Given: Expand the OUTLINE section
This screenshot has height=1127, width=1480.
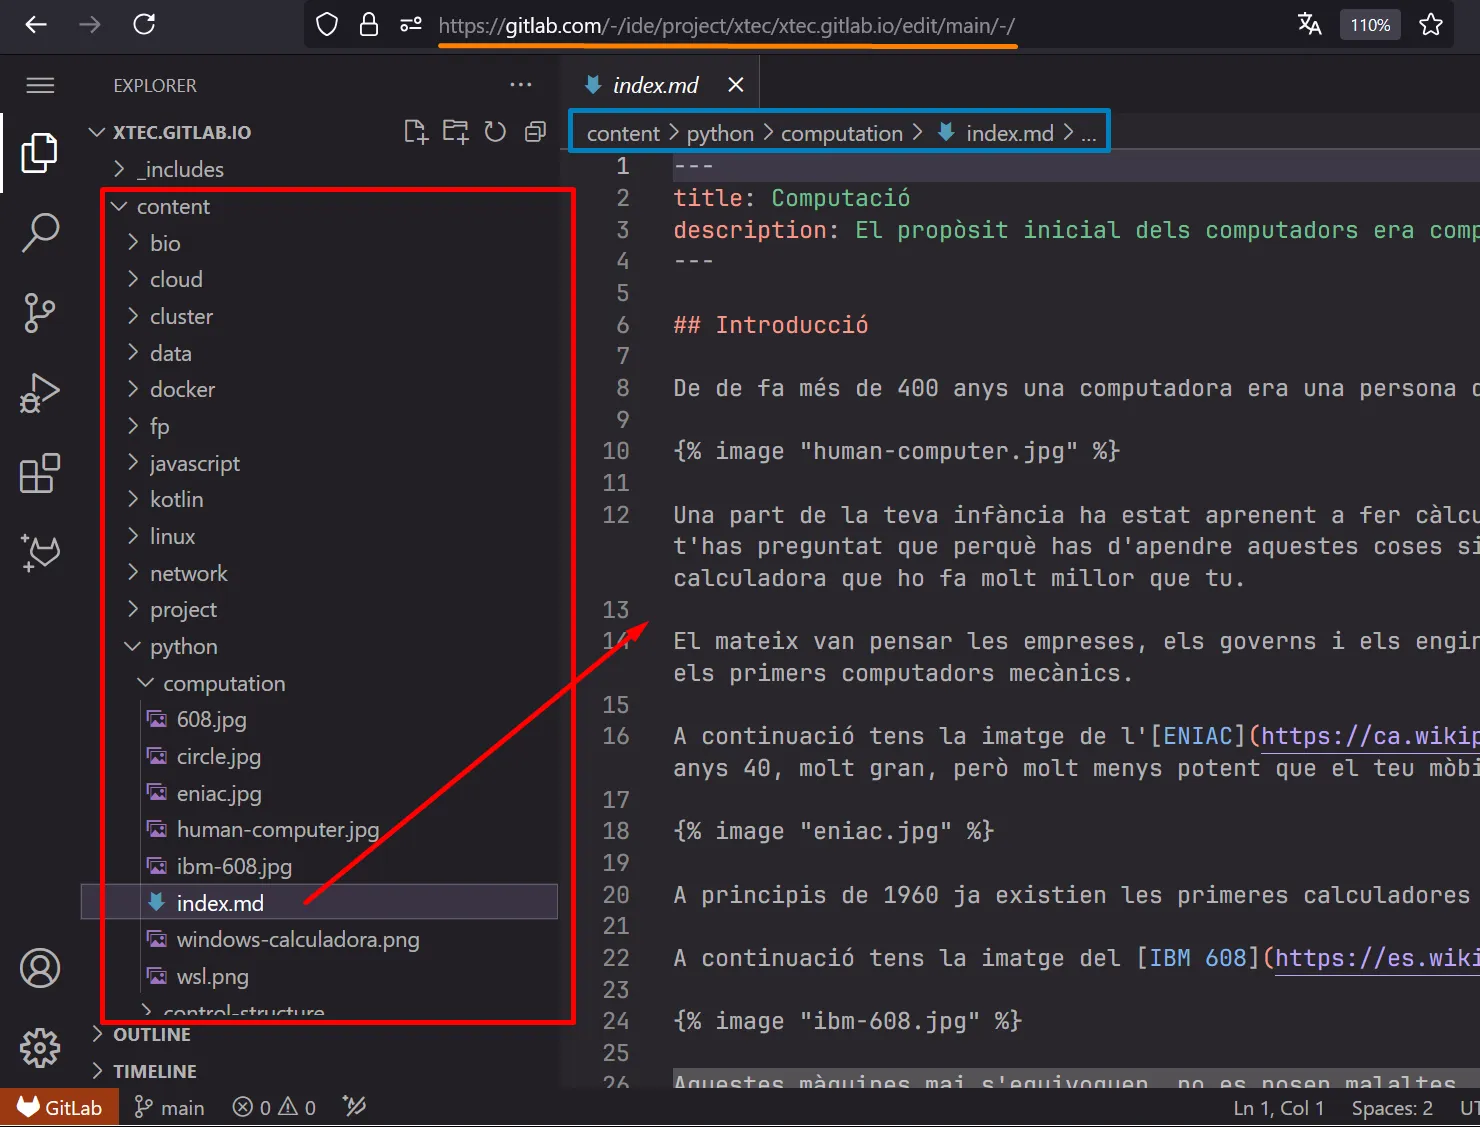Looking at the screenshot, I should [151, 1034].
